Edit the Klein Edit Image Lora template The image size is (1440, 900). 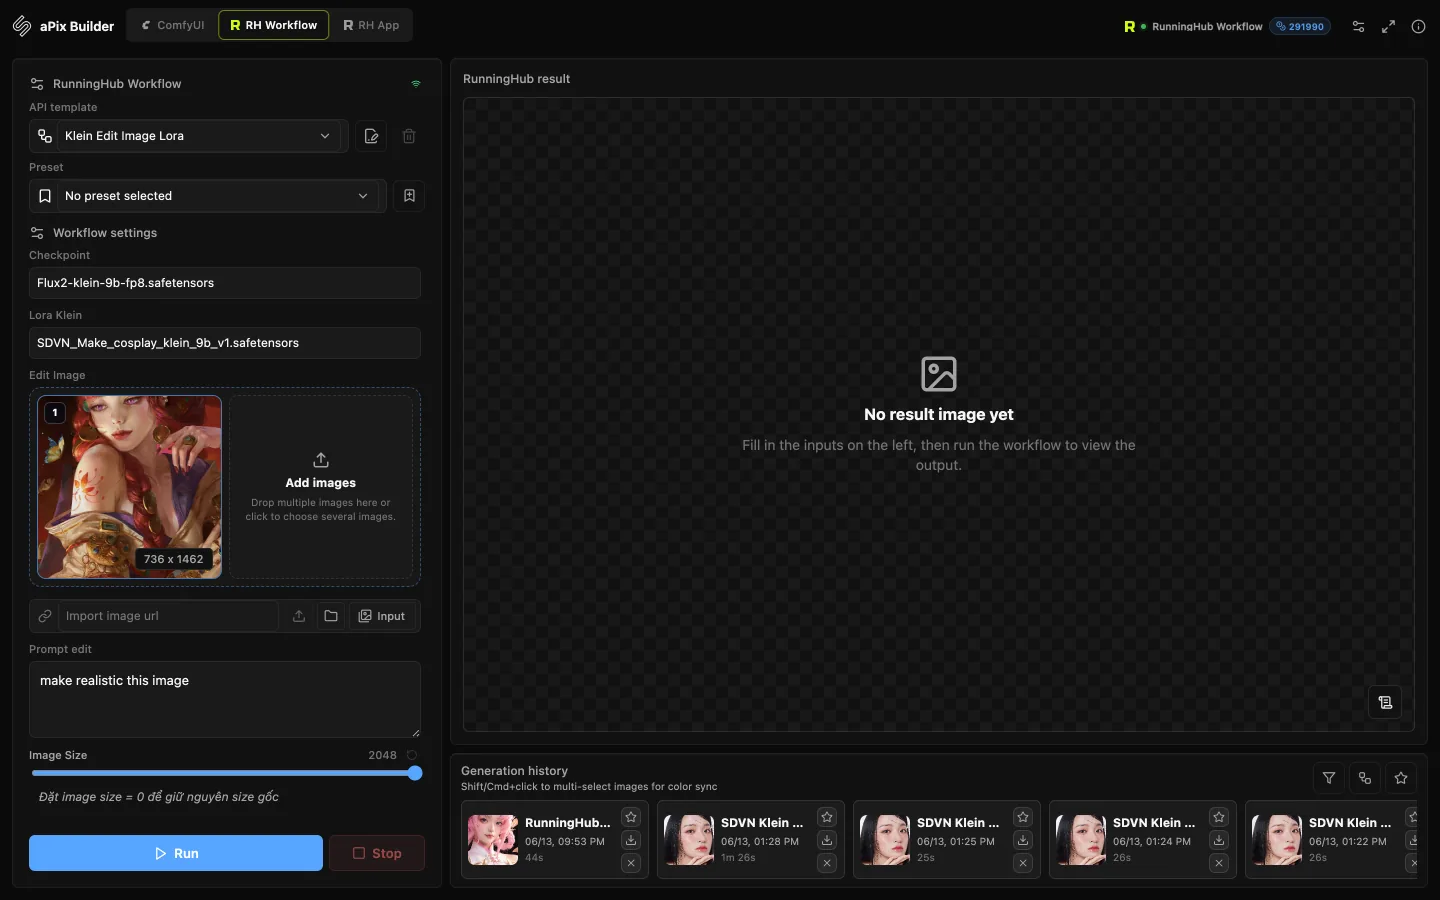point(371,136)
